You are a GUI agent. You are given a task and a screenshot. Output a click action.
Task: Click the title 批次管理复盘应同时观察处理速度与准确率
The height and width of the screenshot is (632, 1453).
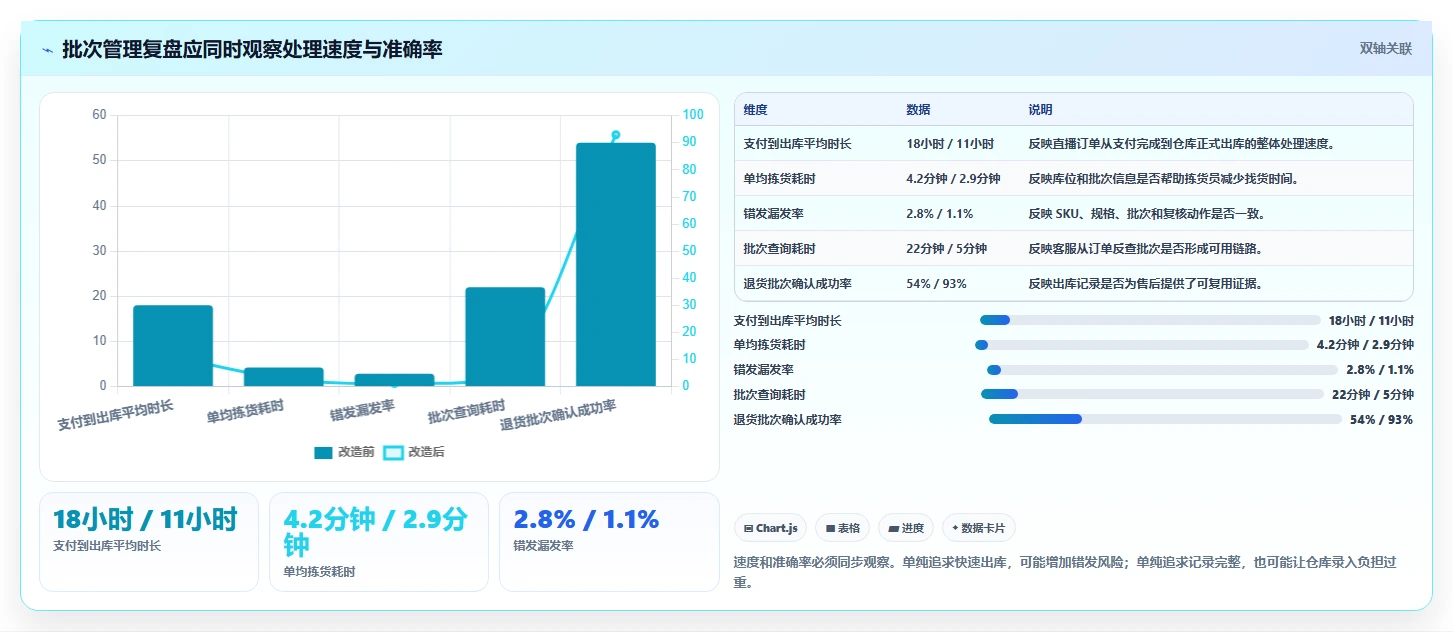[252, 49]
